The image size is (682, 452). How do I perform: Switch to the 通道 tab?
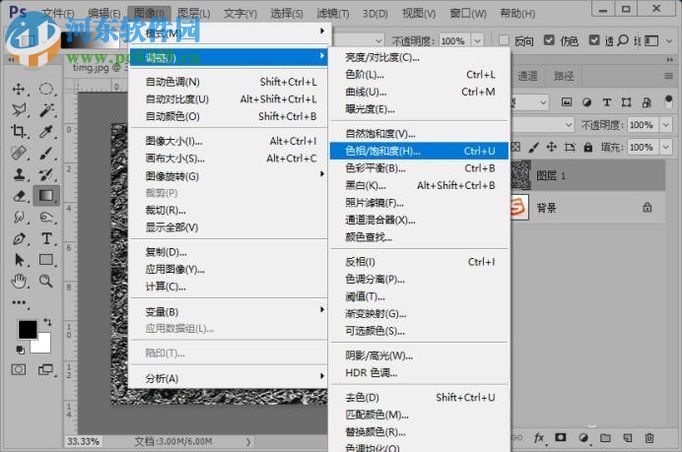click(x=527, y=76)
